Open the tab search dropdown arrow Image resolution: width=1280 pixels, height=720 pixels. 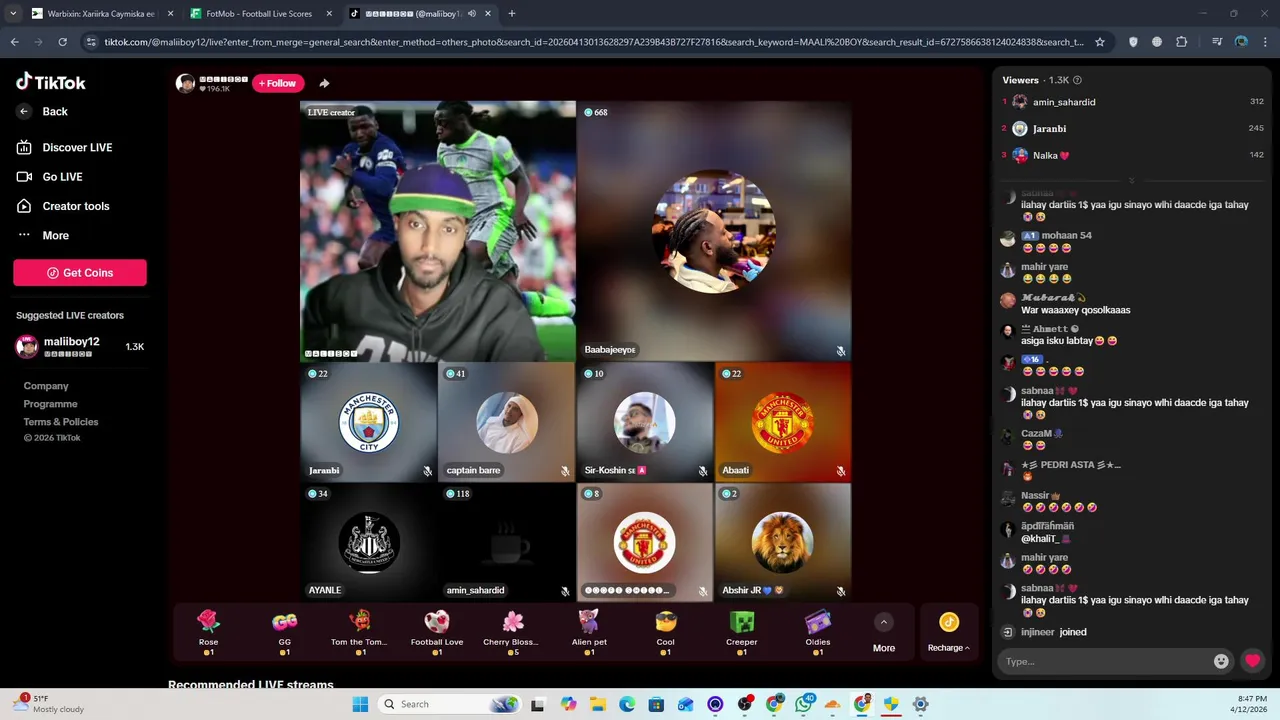click(13, 14)
